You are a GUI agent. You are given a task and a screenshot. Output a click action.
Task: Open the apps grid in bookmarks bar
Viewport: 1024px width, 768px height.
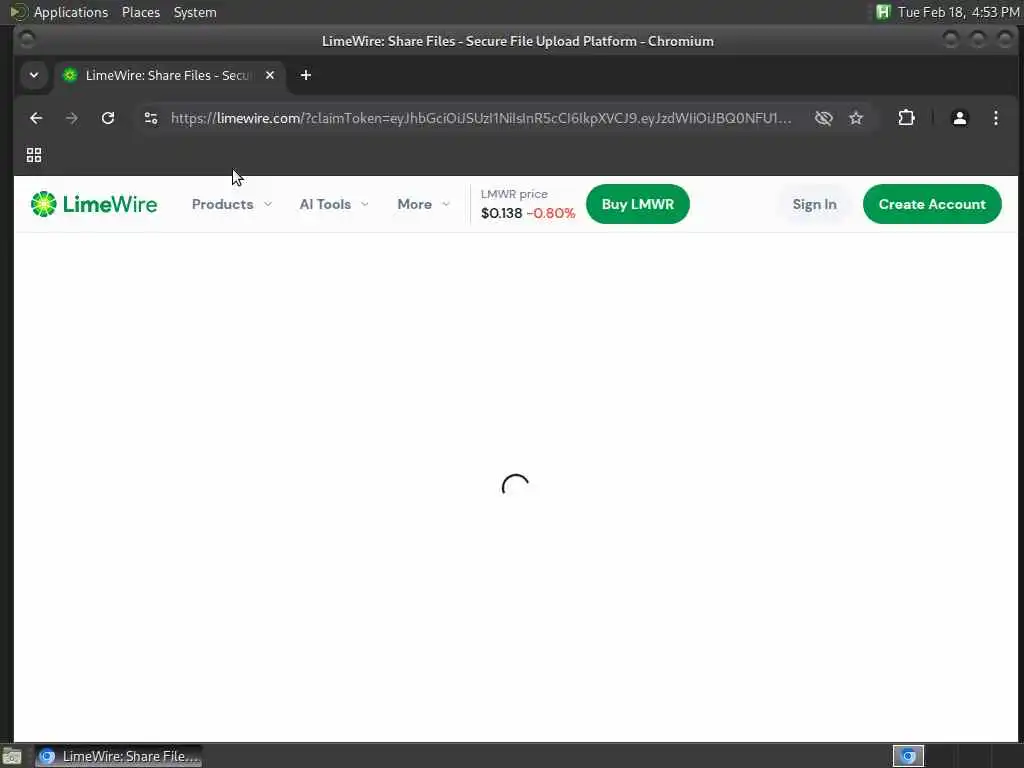click(34, 155)
